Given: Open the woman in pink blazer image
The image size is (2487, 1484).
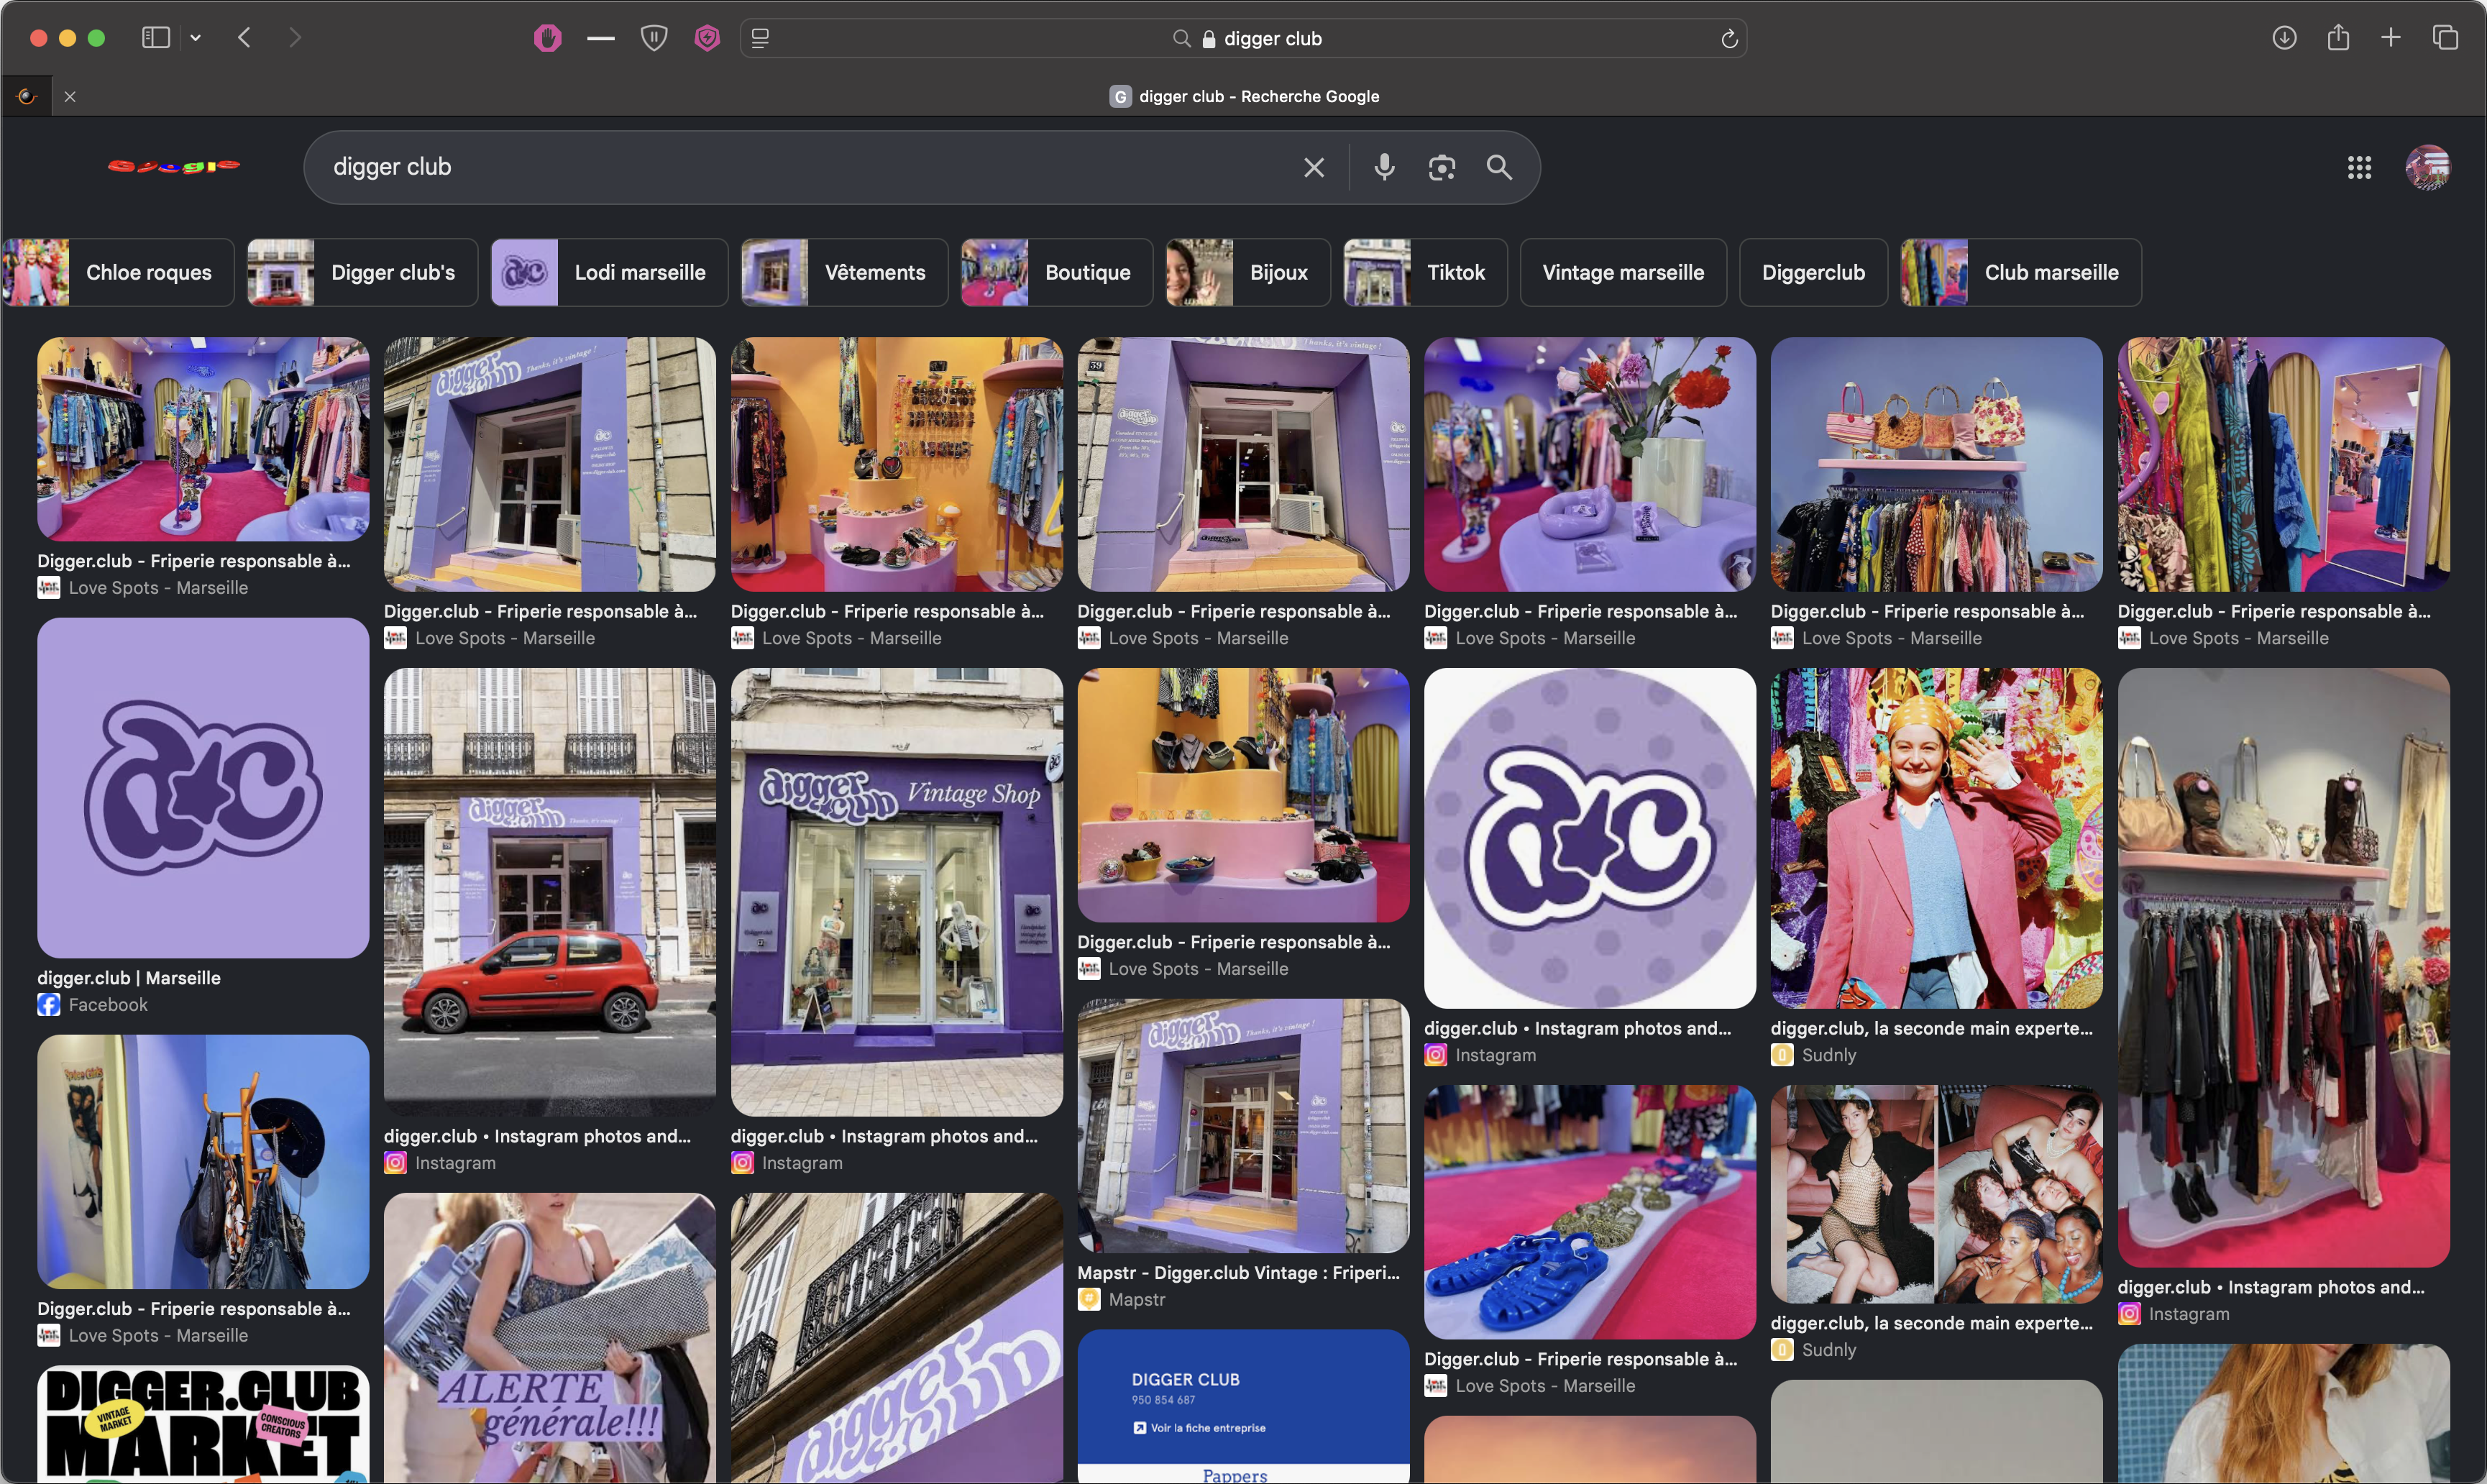Looking at the screenshot, I should pos(1936,838).
